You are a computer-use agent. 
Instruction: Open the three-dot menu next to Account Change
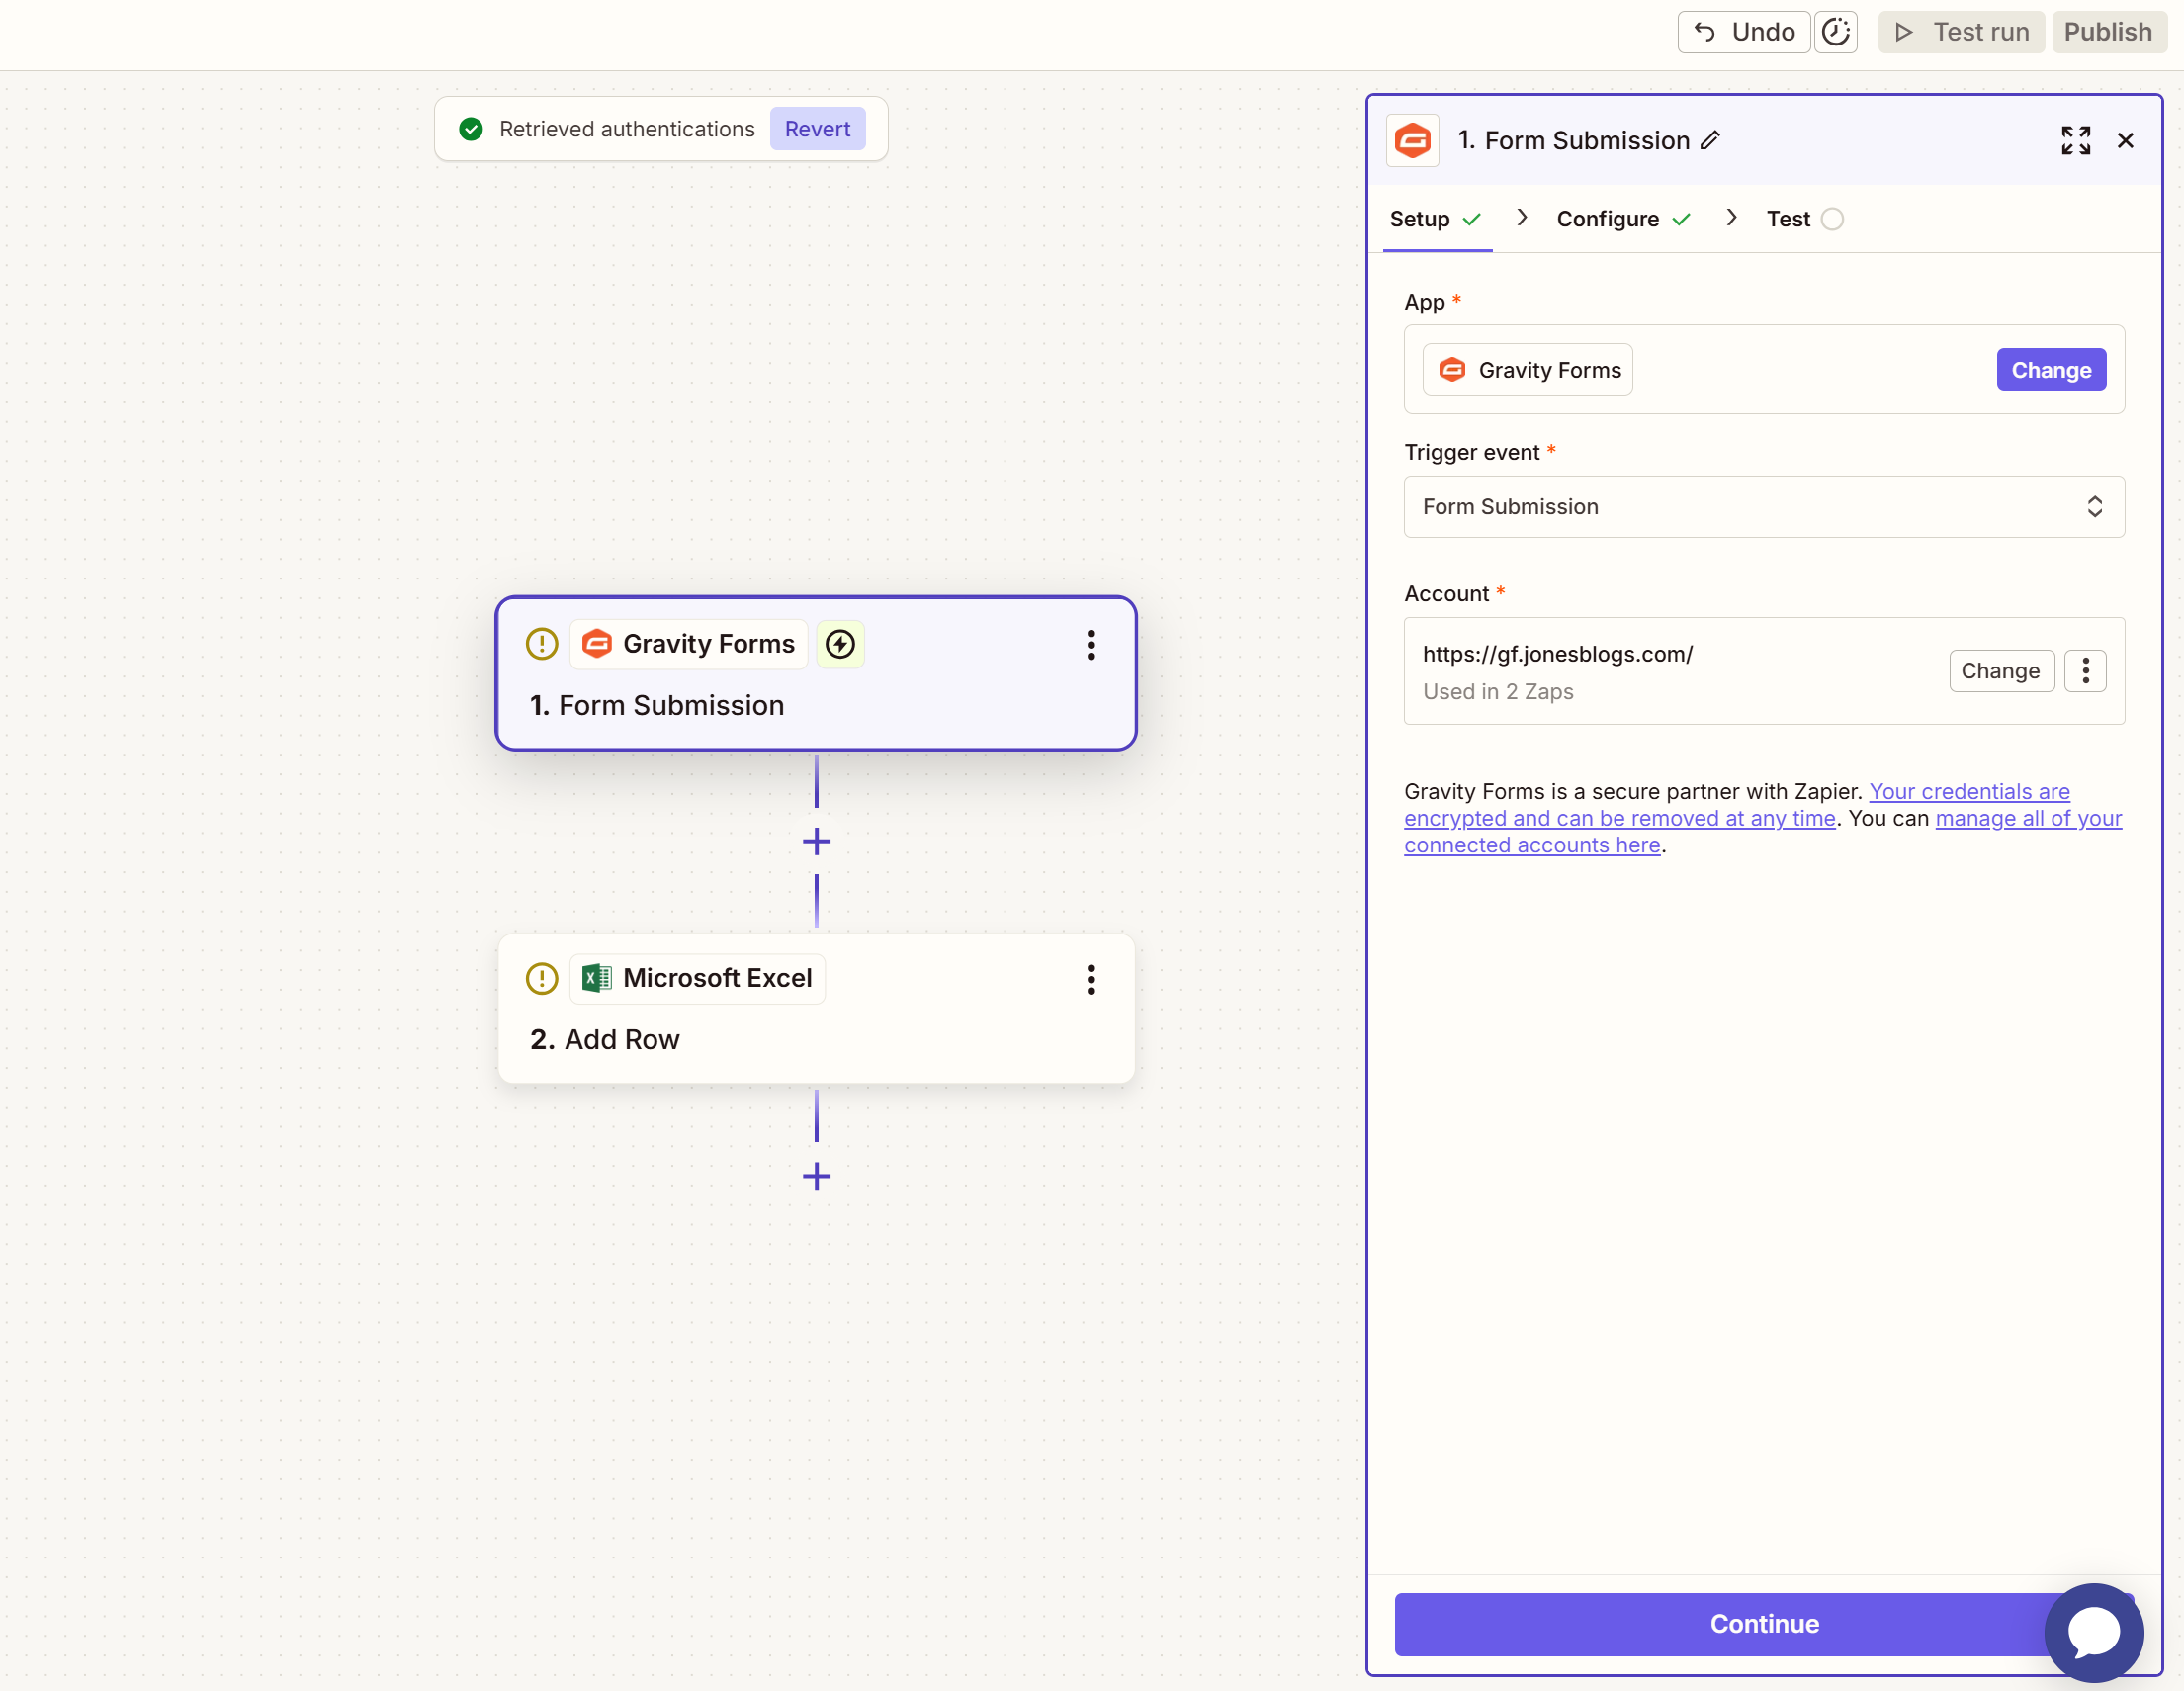click(x=2086, y=671)
